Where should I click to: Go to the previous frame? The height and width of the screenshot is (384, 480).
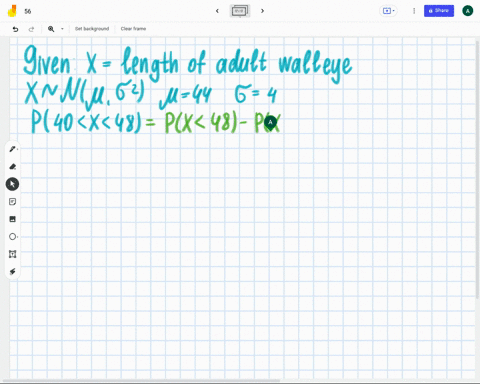(217, 11)
